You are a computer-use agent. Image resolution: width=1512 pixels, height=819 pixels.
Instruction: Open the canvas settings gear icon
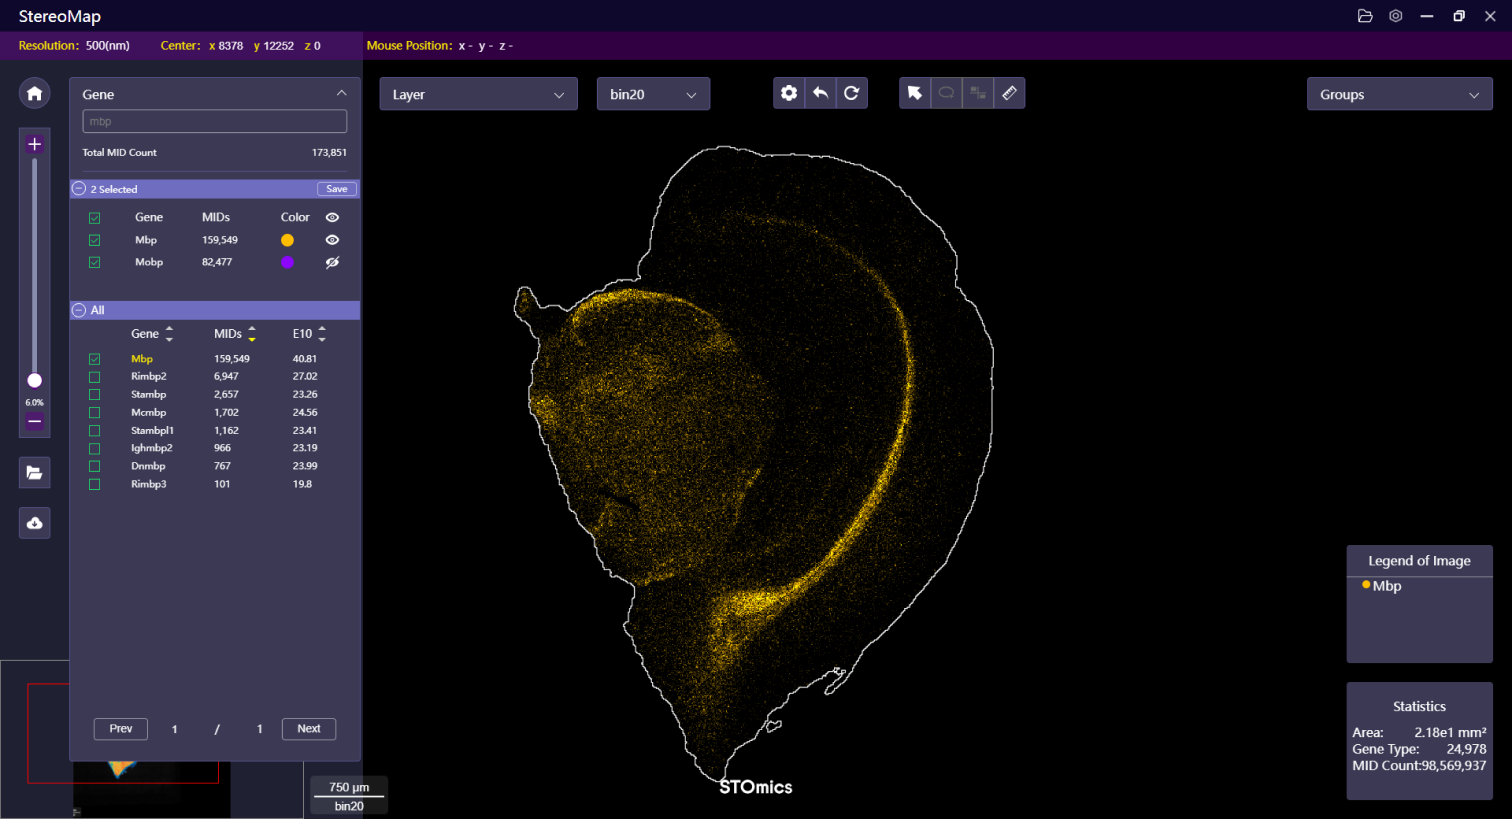pos(789,93)
